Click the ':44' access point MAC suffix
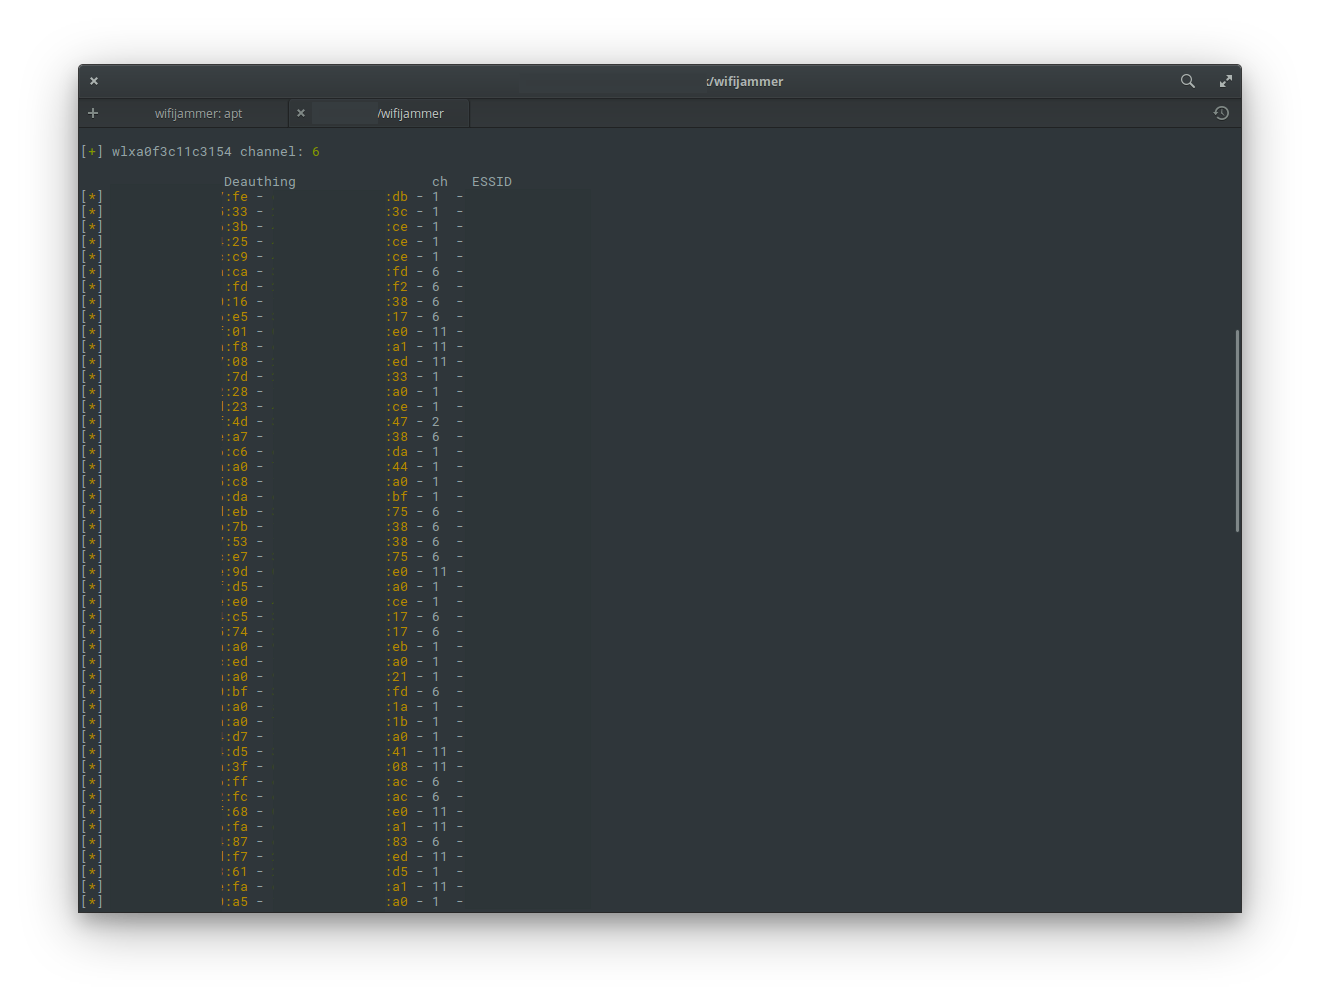1320x1005 pixels. pos(397,467)
